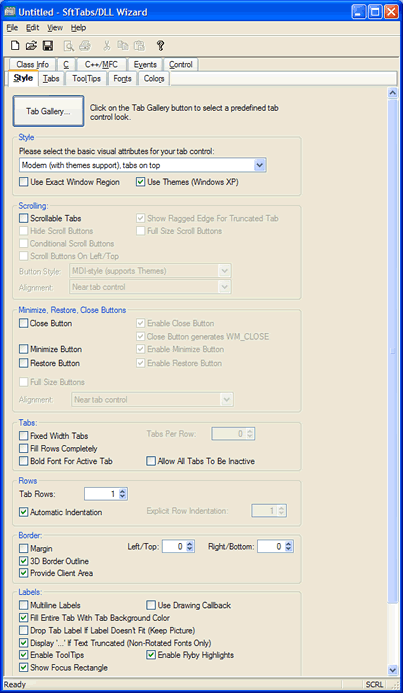403x693 pixels.
Task: Switch to the ToolTips tab
Action: click(x=87, y=79)
